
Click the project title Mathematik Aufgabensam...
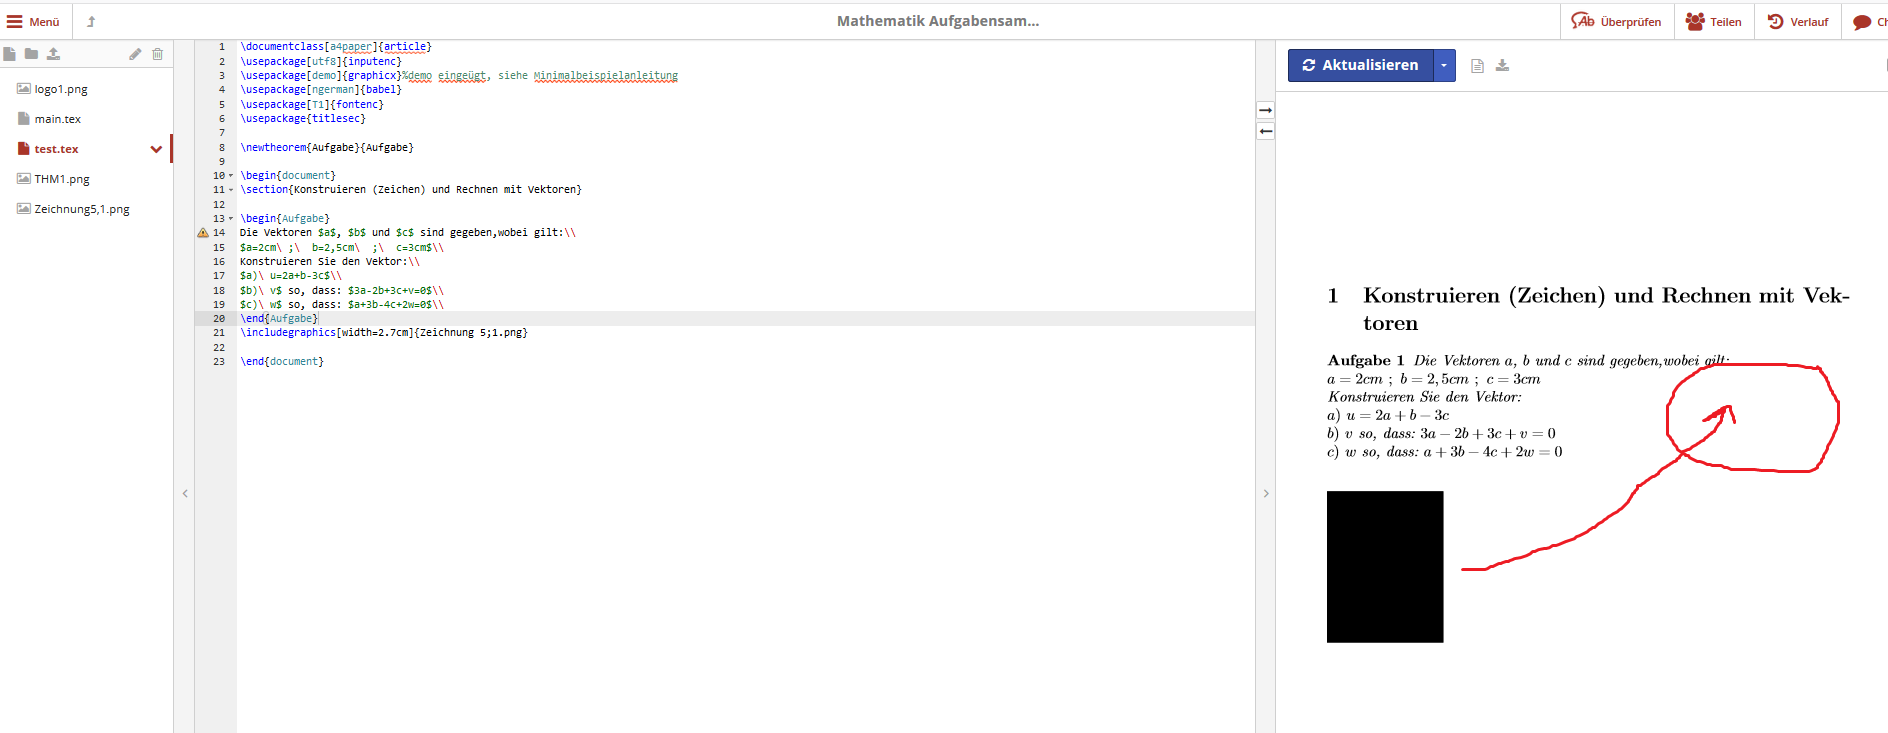[x=938, y=21]
